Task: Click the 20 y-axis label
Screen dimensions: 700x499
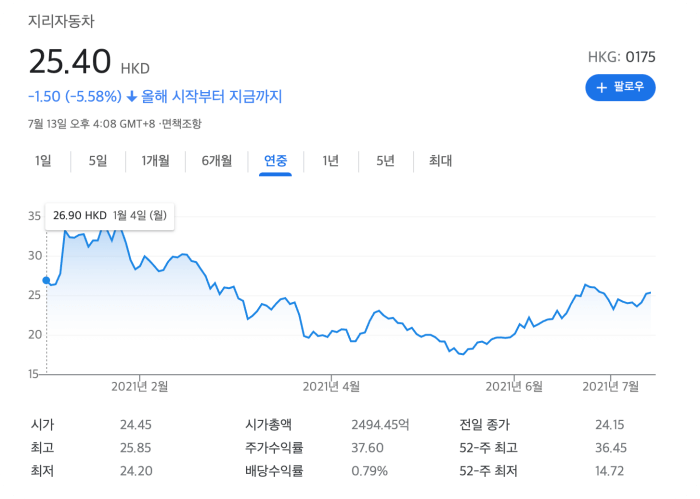Action: (34, 335)
